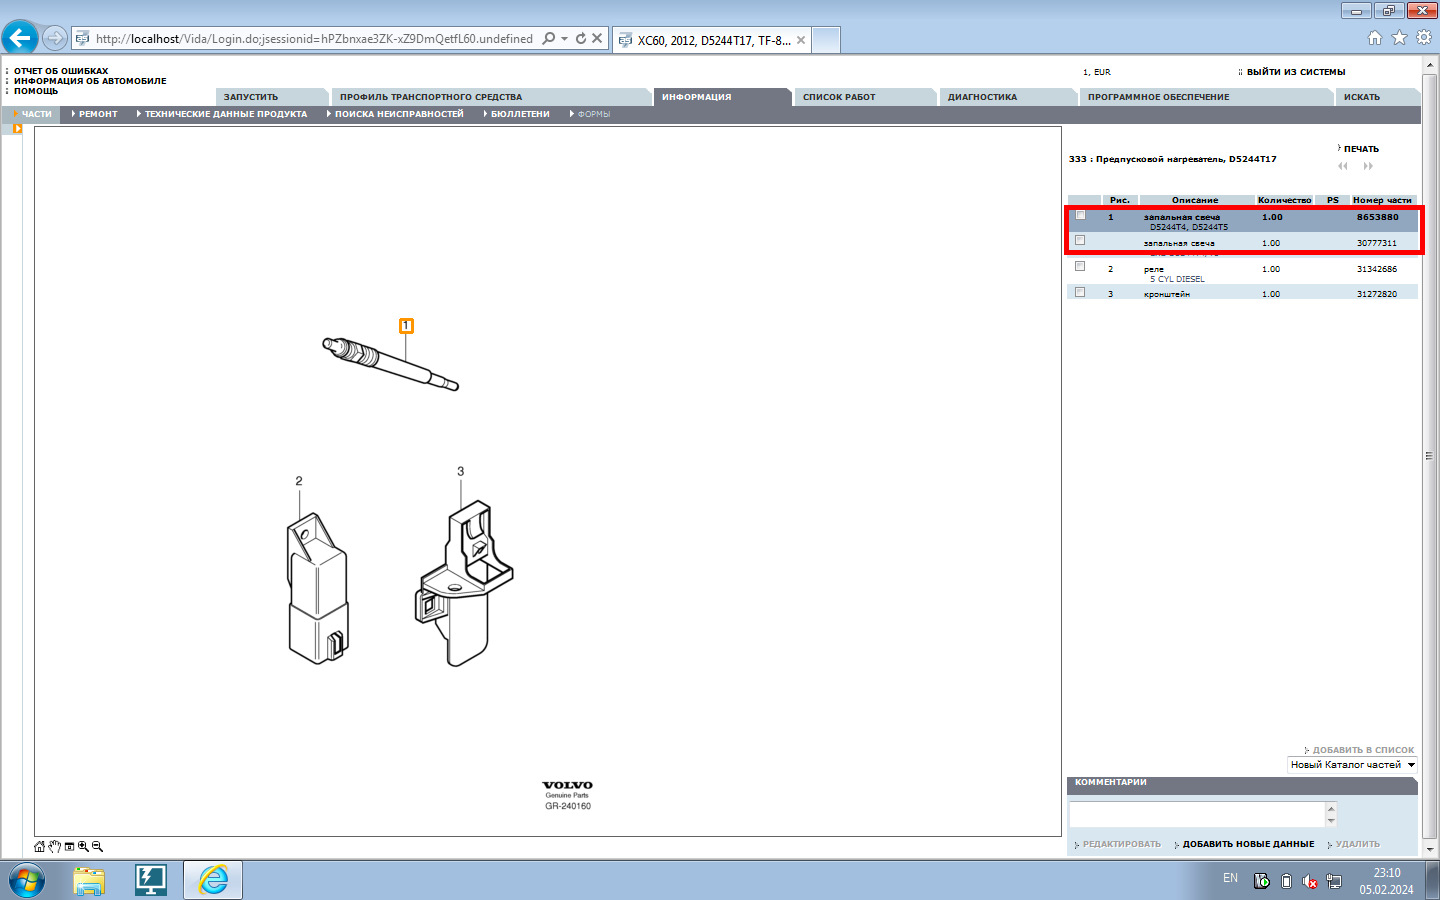This screenshot has width=1440, height=900.
Task: Open the browser Home icon
Action: tap(1375, 38)
